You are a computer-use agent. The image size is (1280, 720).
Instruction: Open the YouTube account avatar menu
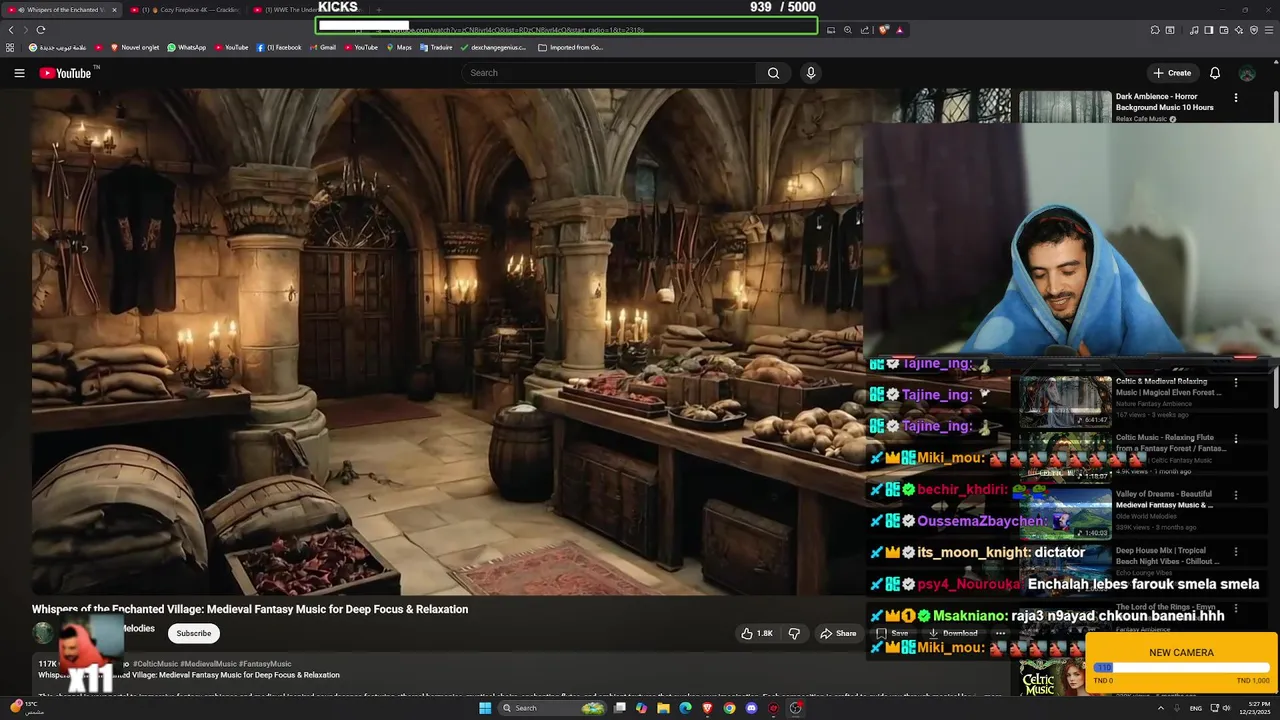[x=1247, y=73]
